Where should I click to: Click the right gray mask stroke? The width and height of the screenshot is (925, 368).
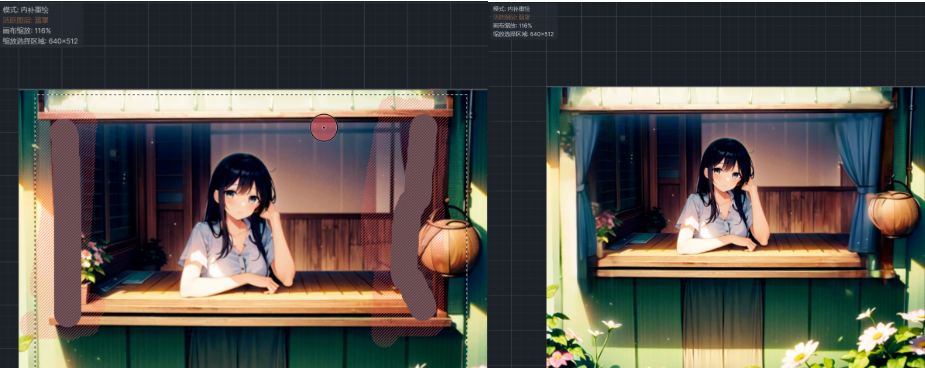415,217
